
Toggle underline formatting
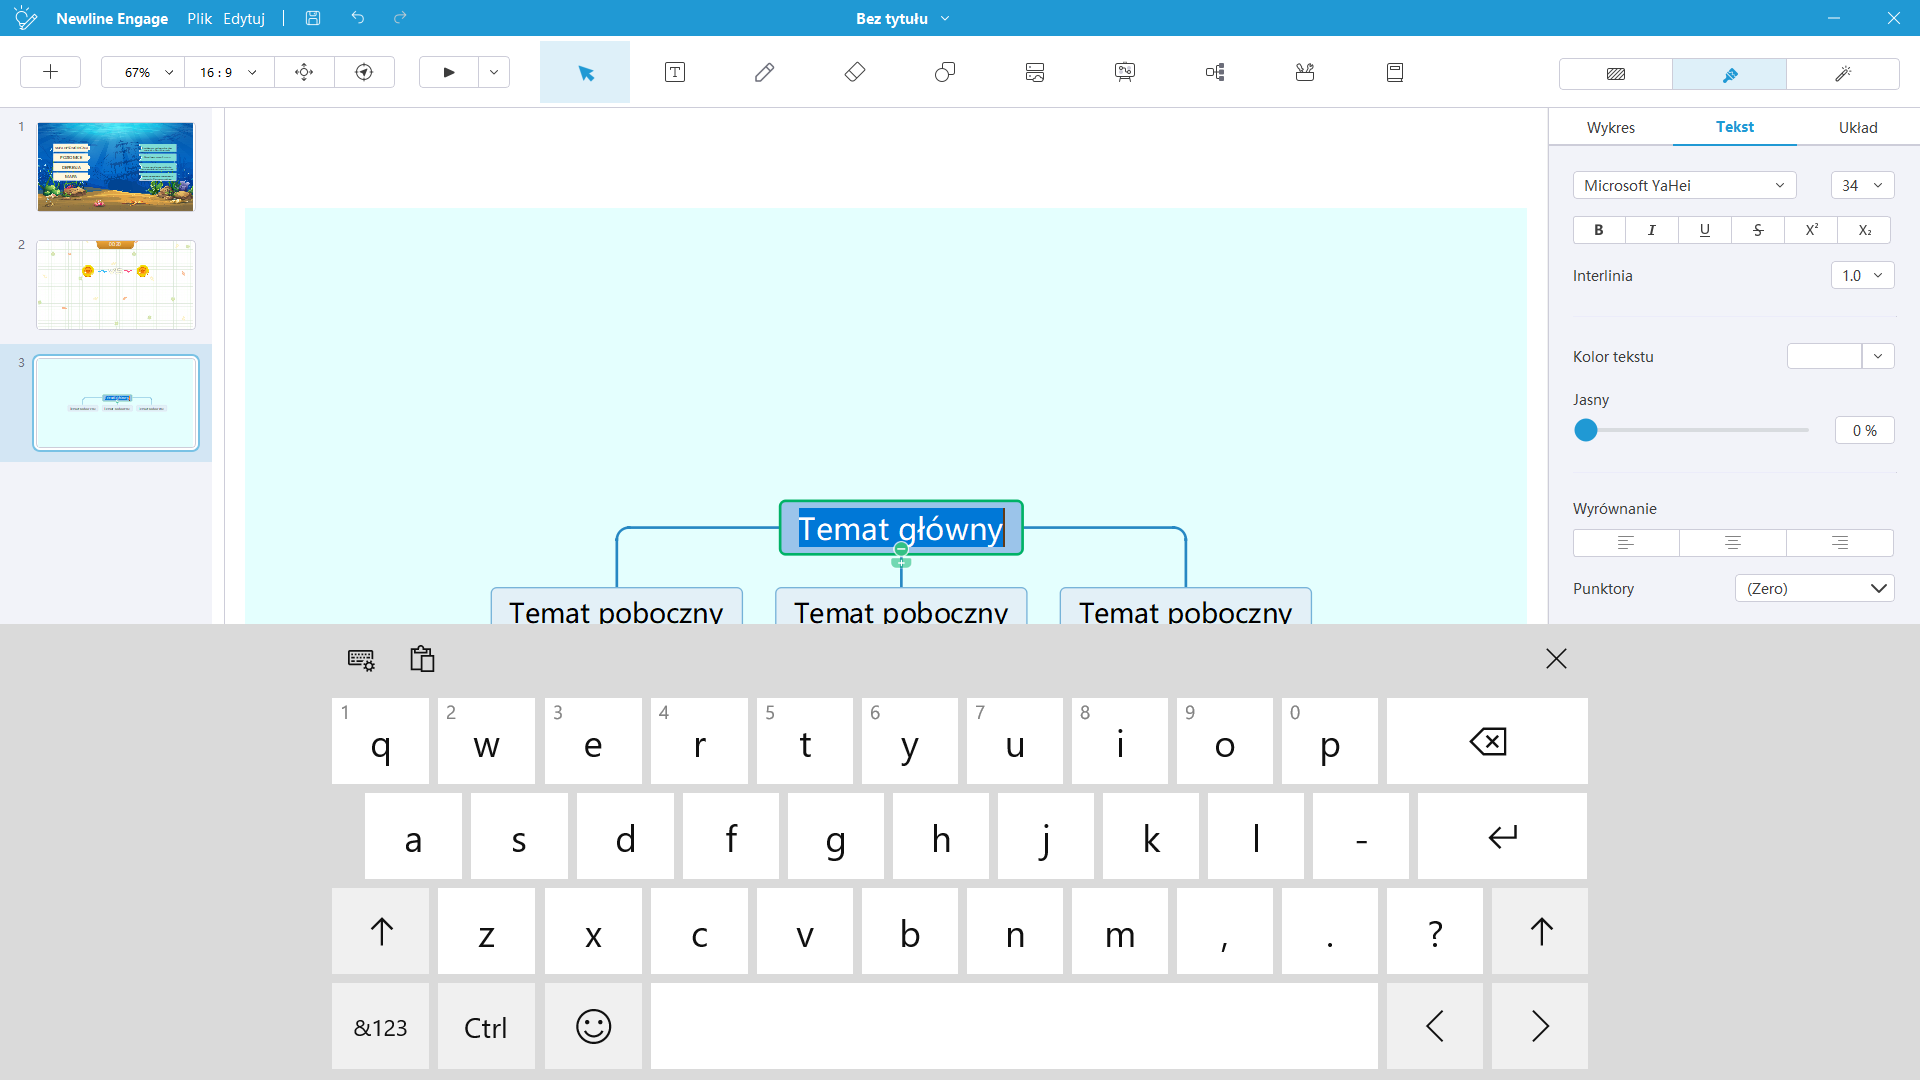(x=1705, y=230)
